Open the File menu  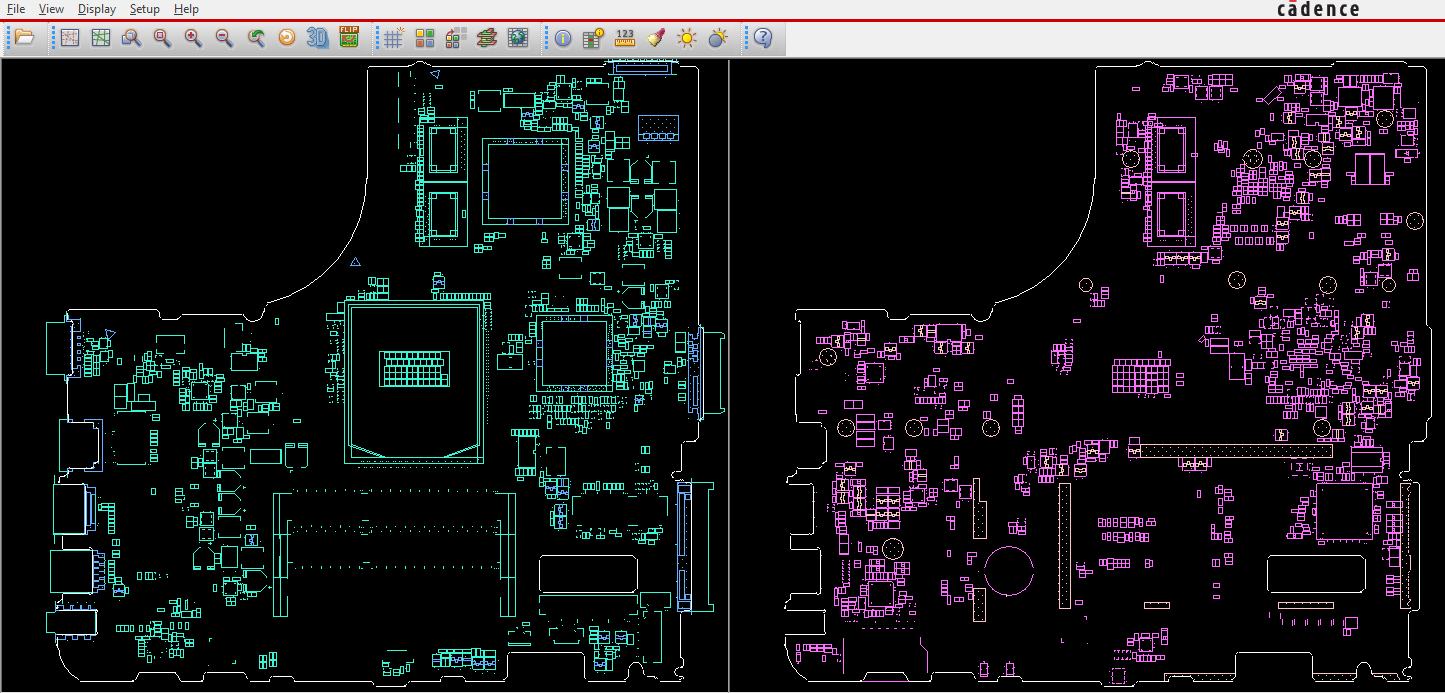click(x=16, y=9)
